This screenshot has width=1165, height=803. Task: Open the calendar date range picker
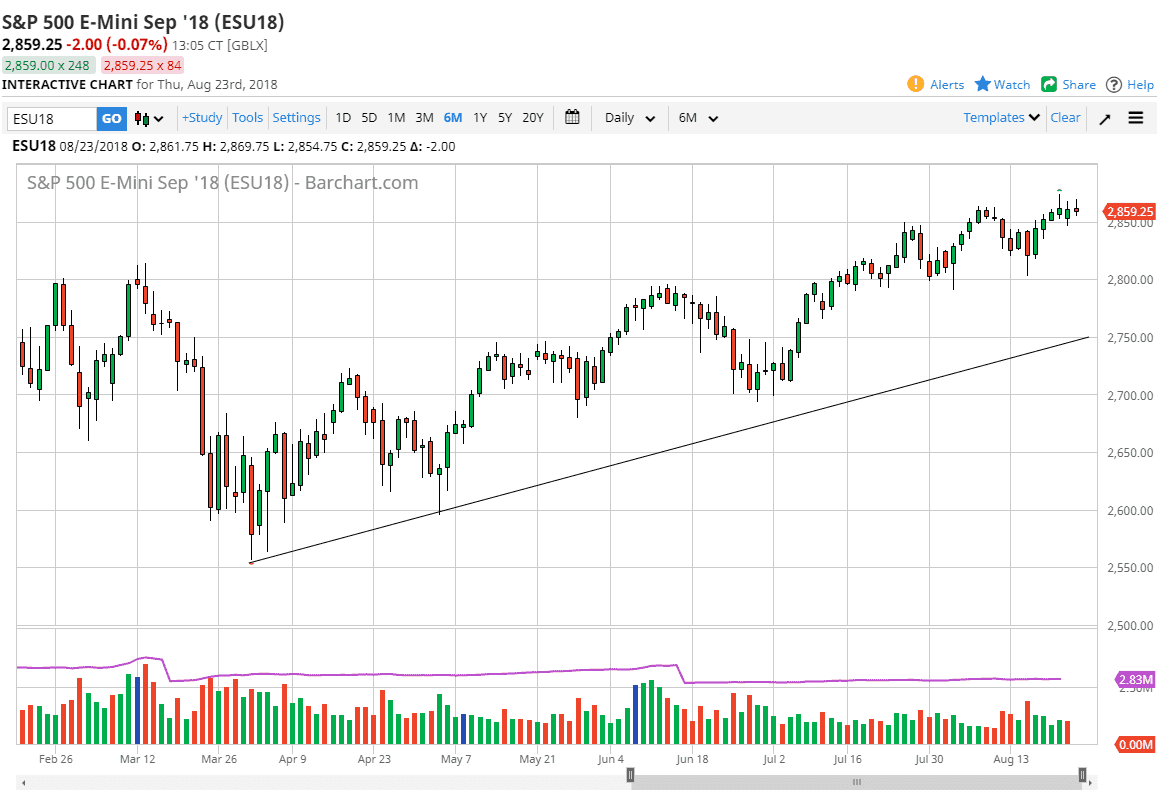(x=572, y=117)
